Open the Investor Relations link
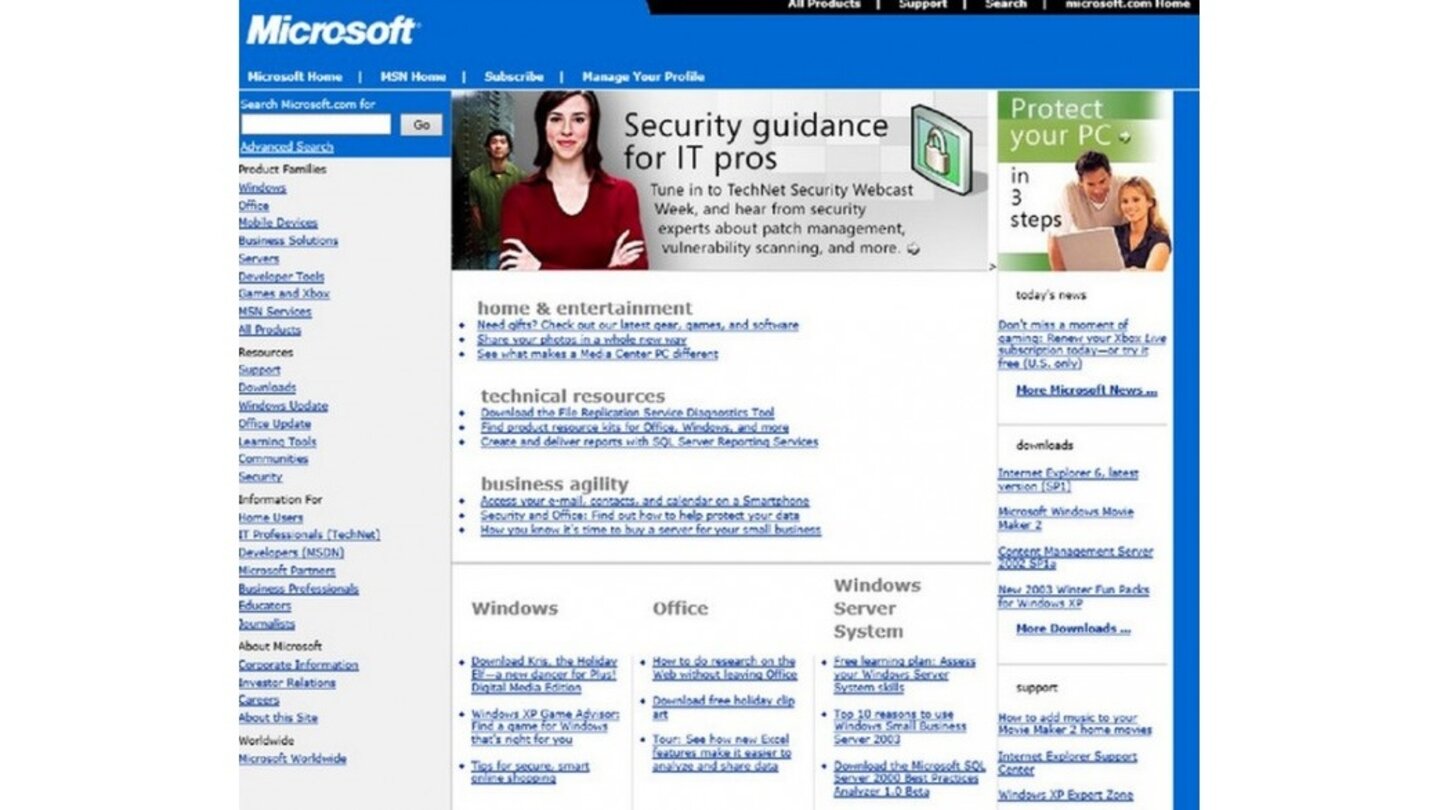Screen dimensions: 1440x810 [x=287, y=683]
